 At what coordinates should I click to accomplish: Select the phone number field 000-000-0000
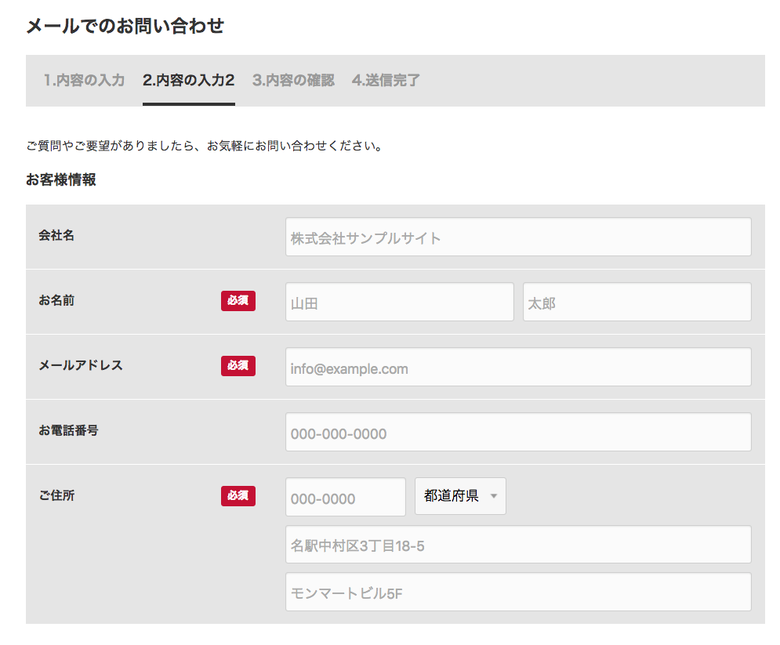(x=518, y=432)
